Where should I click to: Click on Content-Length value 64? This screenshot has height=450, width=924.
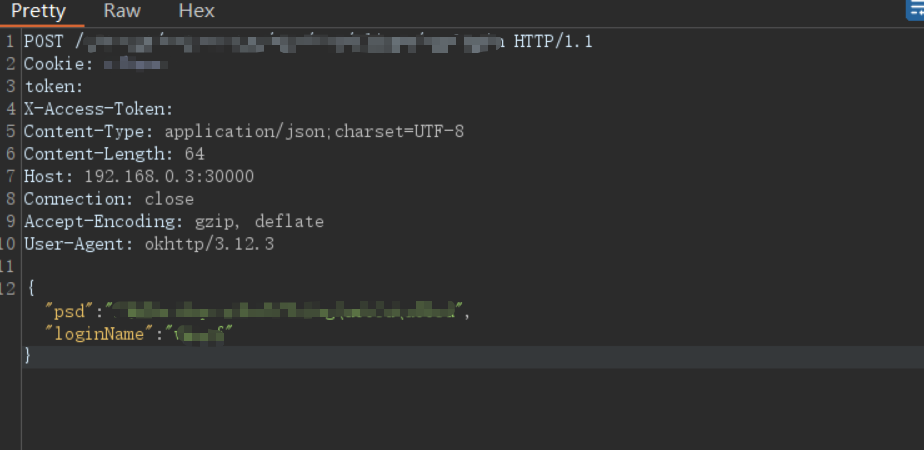(x=194, y=154)
